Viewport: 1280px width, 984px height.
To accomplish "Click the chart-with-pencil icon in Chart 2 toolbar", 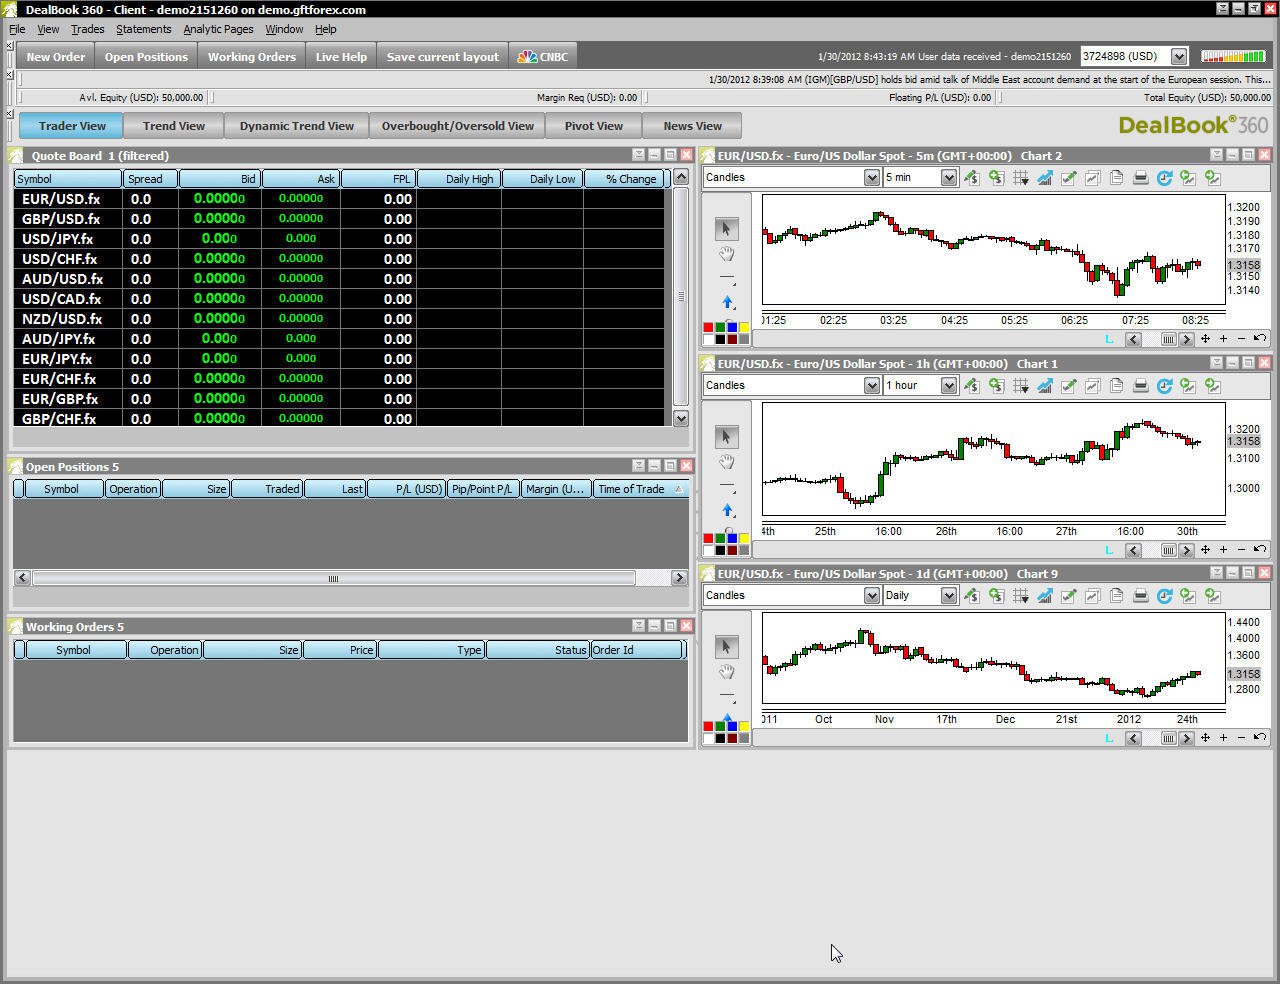I will (1068, 178).
